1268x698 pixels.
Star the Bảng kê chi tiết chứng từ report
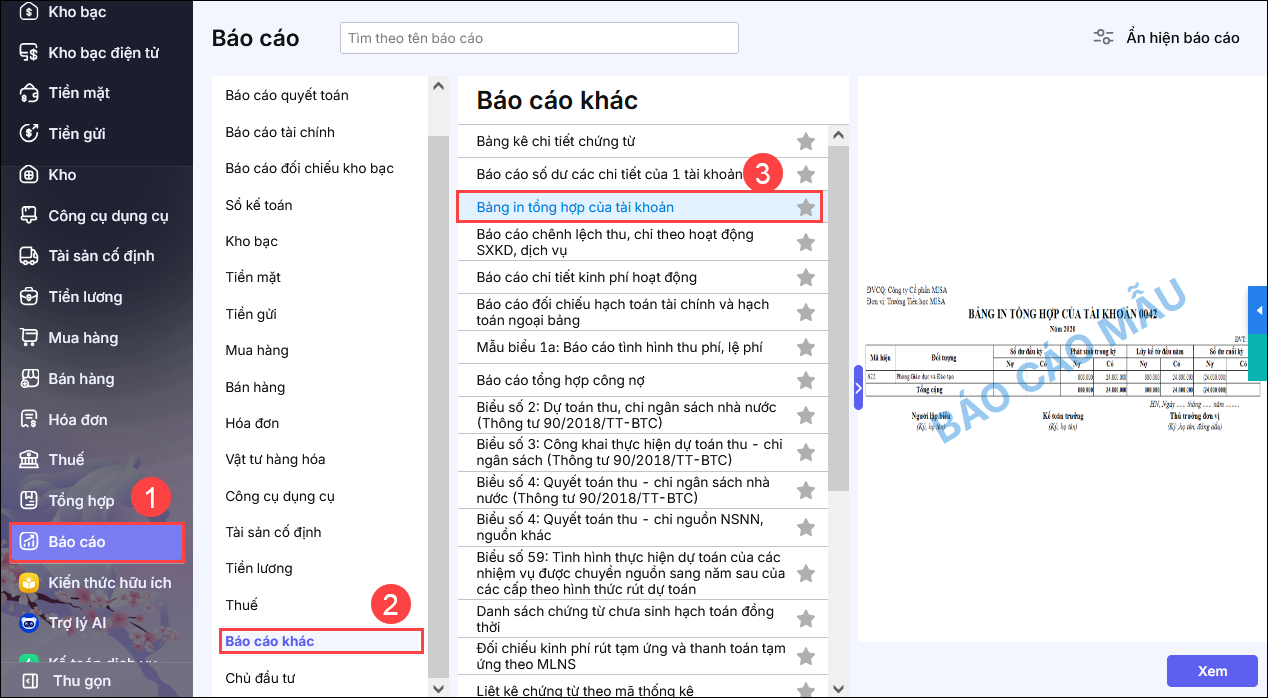coord(806,142)
